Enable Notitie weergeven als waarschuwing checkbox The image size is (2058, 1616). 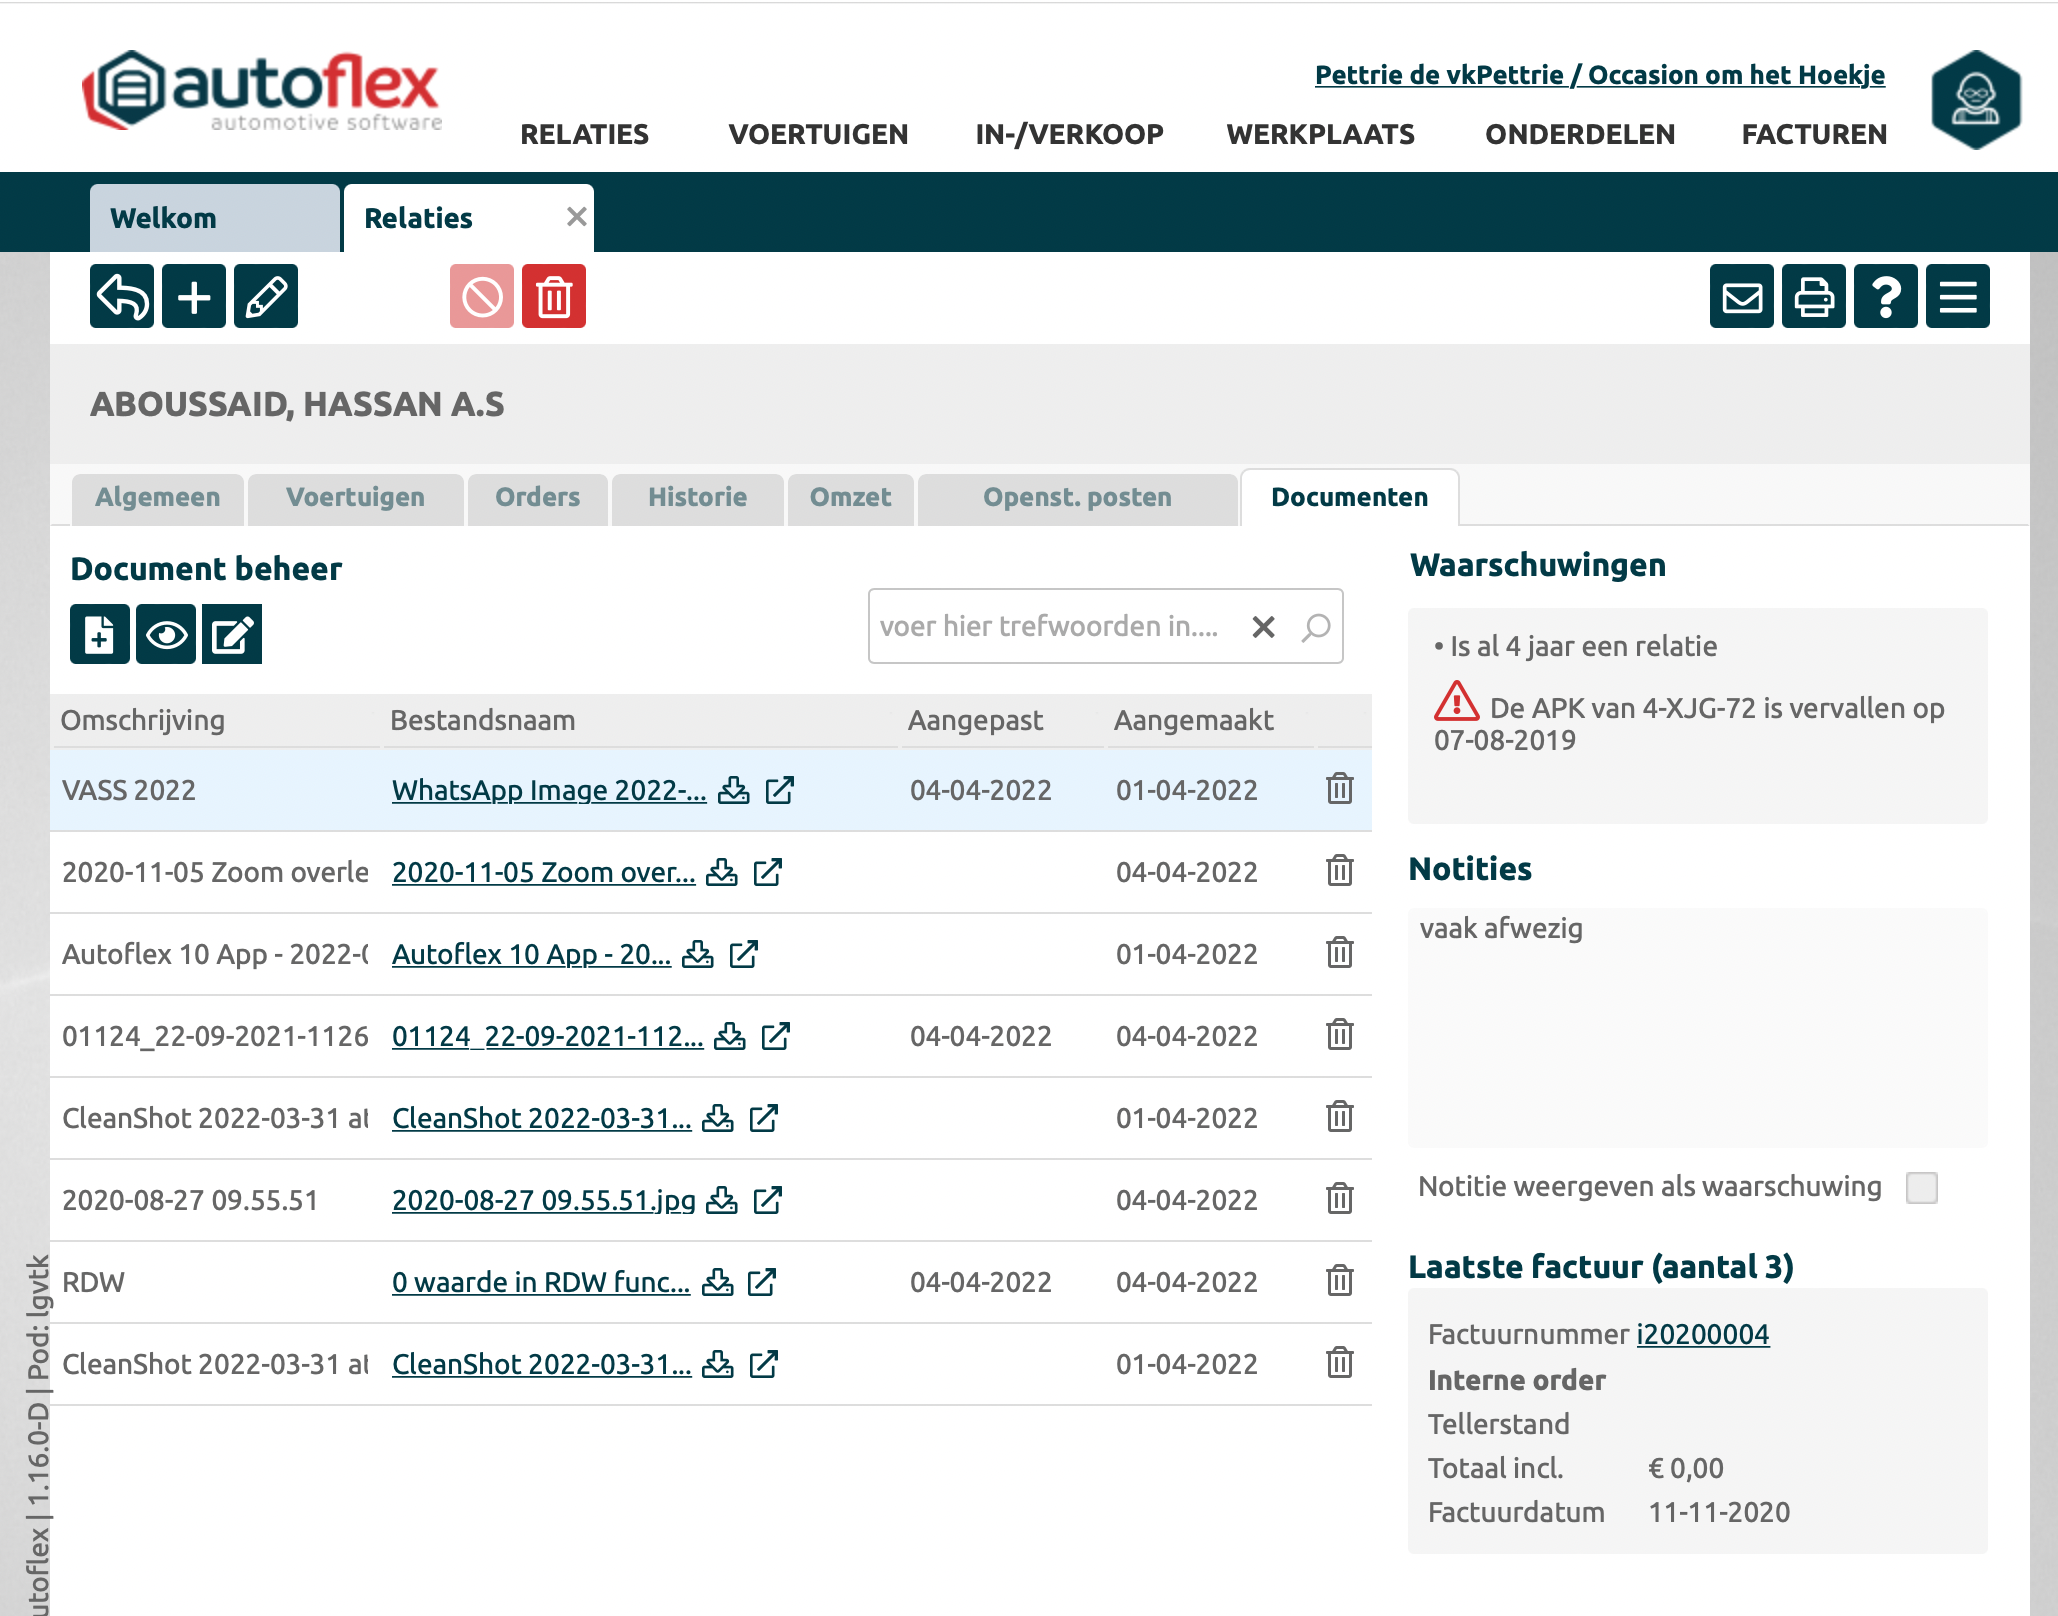tap(1921, 1187)
